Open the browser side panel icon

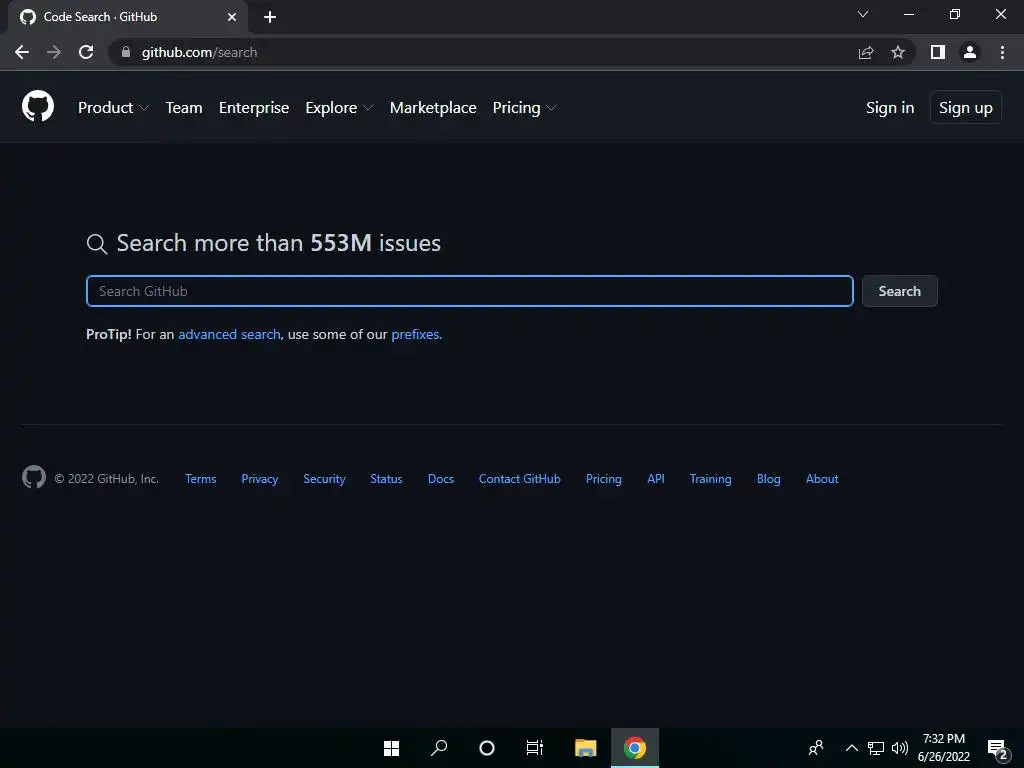938,52
